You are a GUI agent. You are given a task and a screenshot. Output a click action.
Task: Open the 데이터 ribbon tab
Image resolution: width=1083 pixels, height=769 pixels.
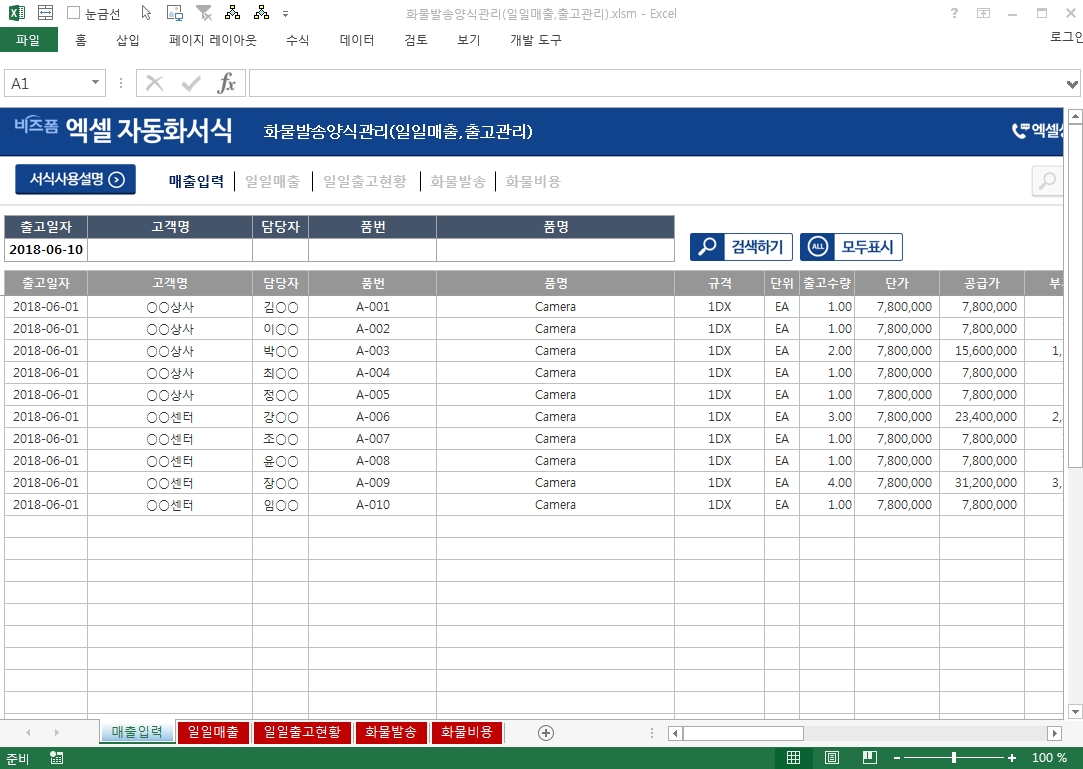(357, 40)
